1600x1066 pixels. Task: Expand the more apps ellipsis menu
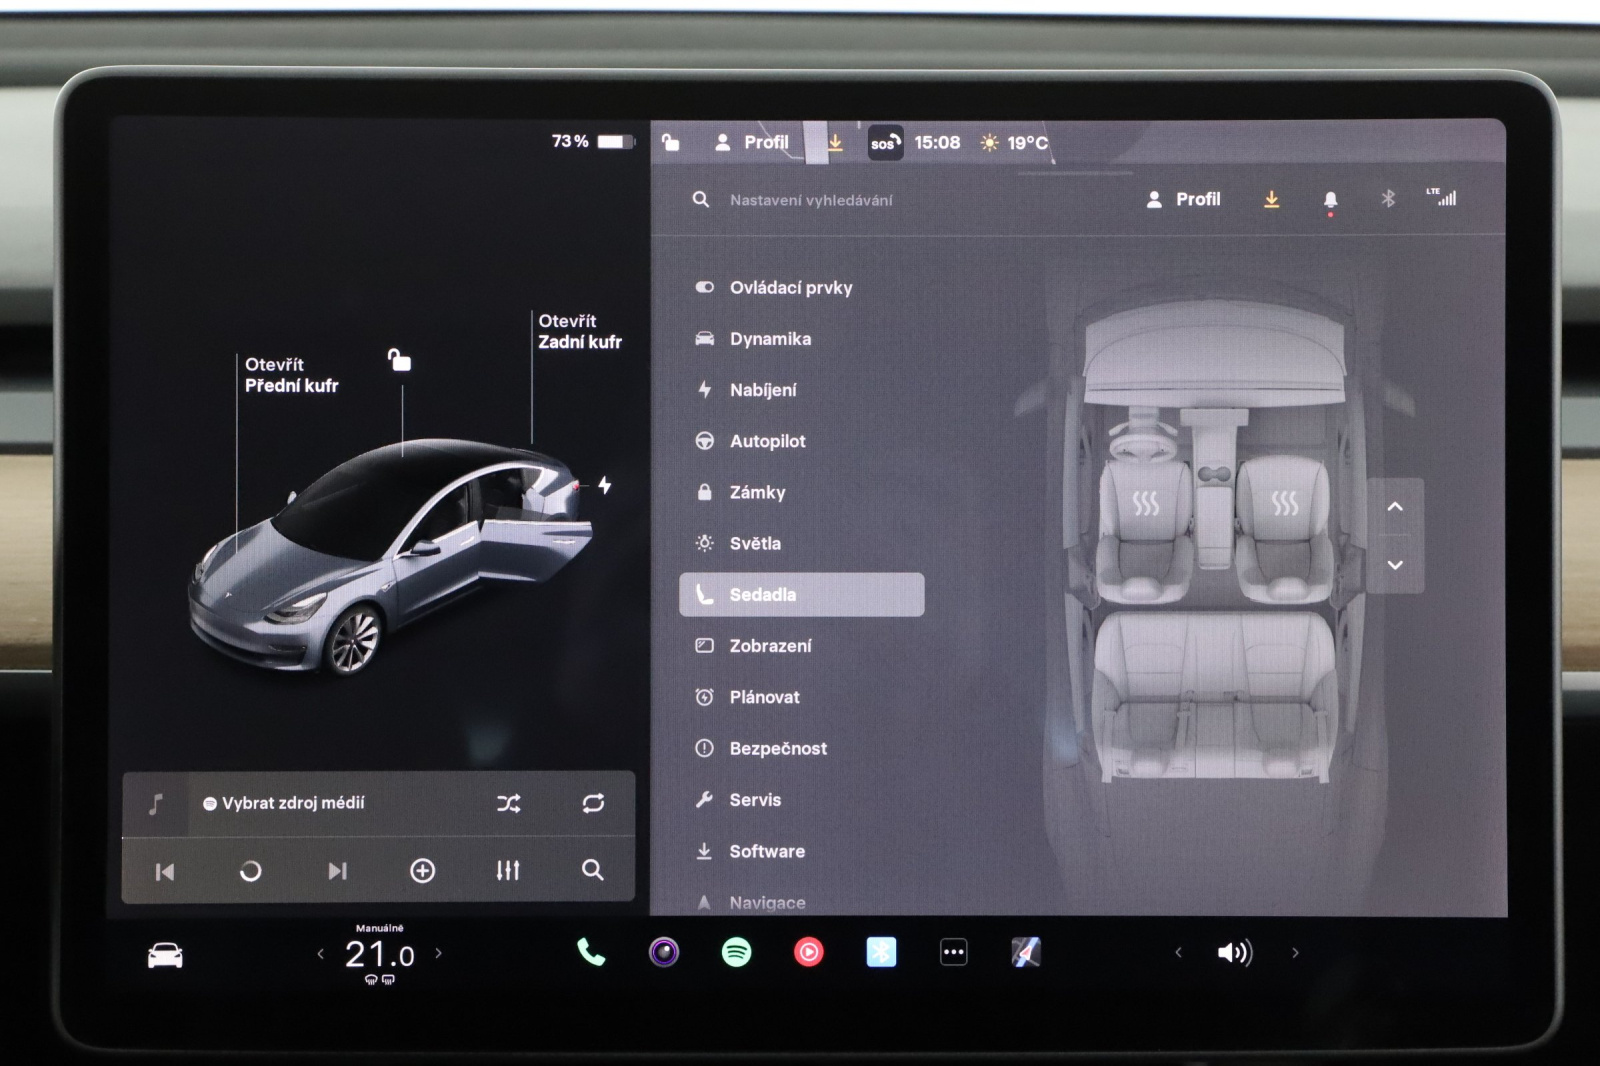point(954,953)
